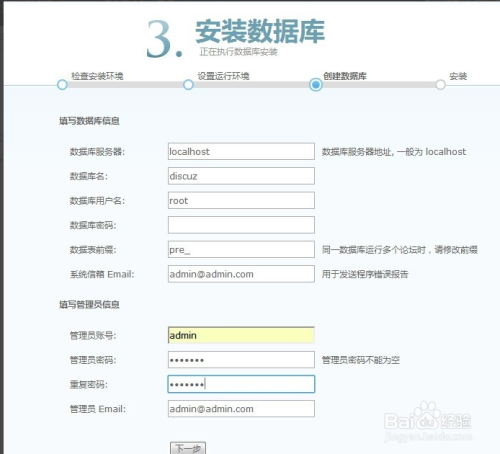Click the repeat password field
The width and height of the screenshot is (500, 454).
tap(241, 384)
